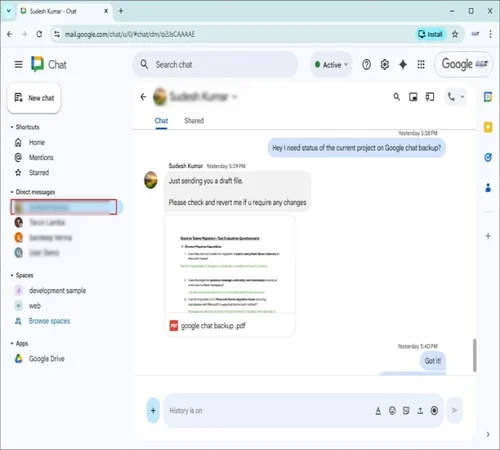Image resolution: width=500 pixels, height=450 pixels.
Task: Expand the side panel chevron
Action: click(x=488, y=434)
